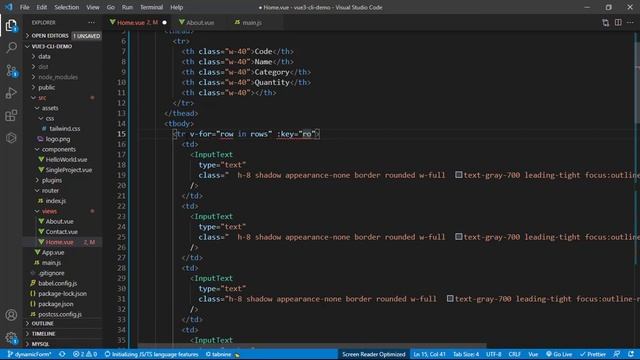Open the Terminal menu
640x360 pixels.
(151, 7)
